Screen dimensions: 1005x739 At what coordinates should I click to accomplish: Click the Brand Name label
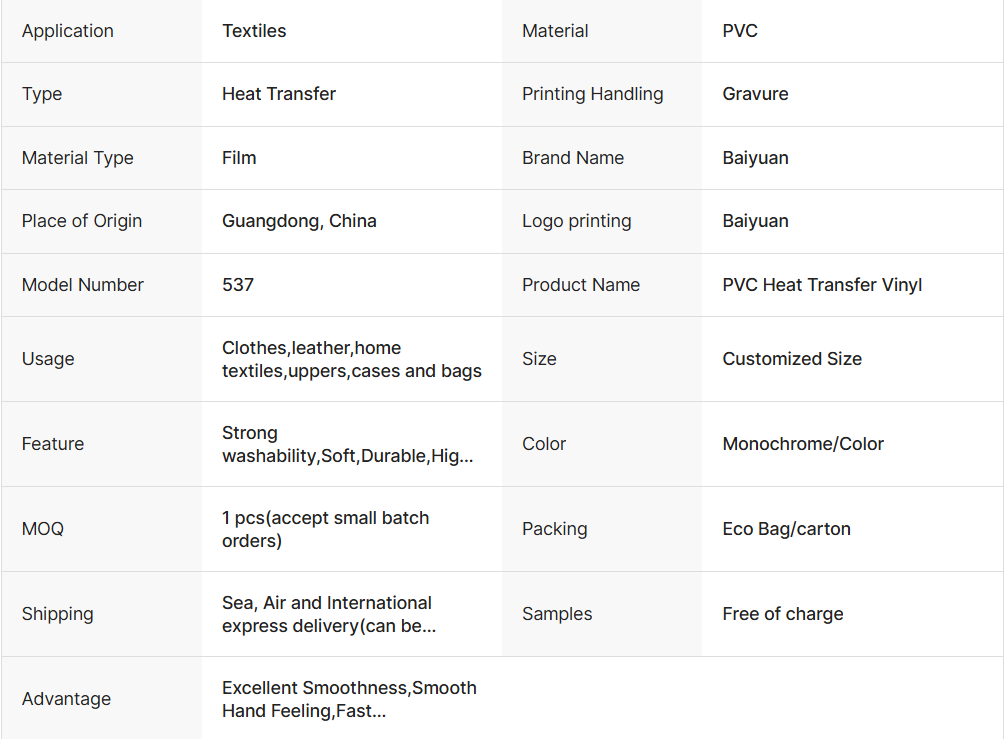coord(573,158)
